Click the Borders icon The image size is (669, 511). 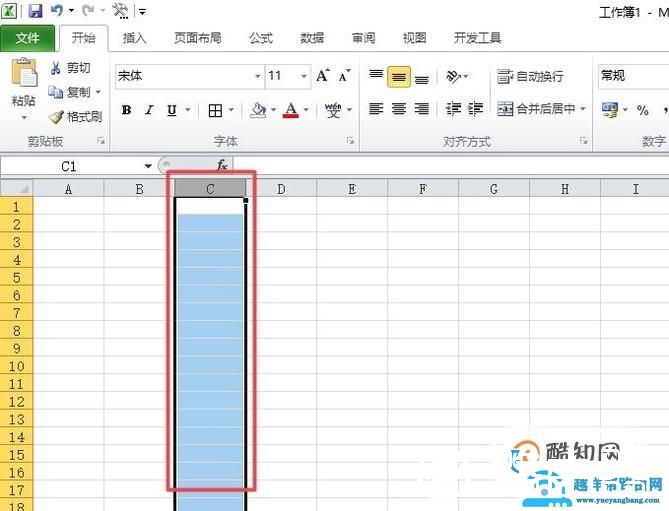point(215,110)
